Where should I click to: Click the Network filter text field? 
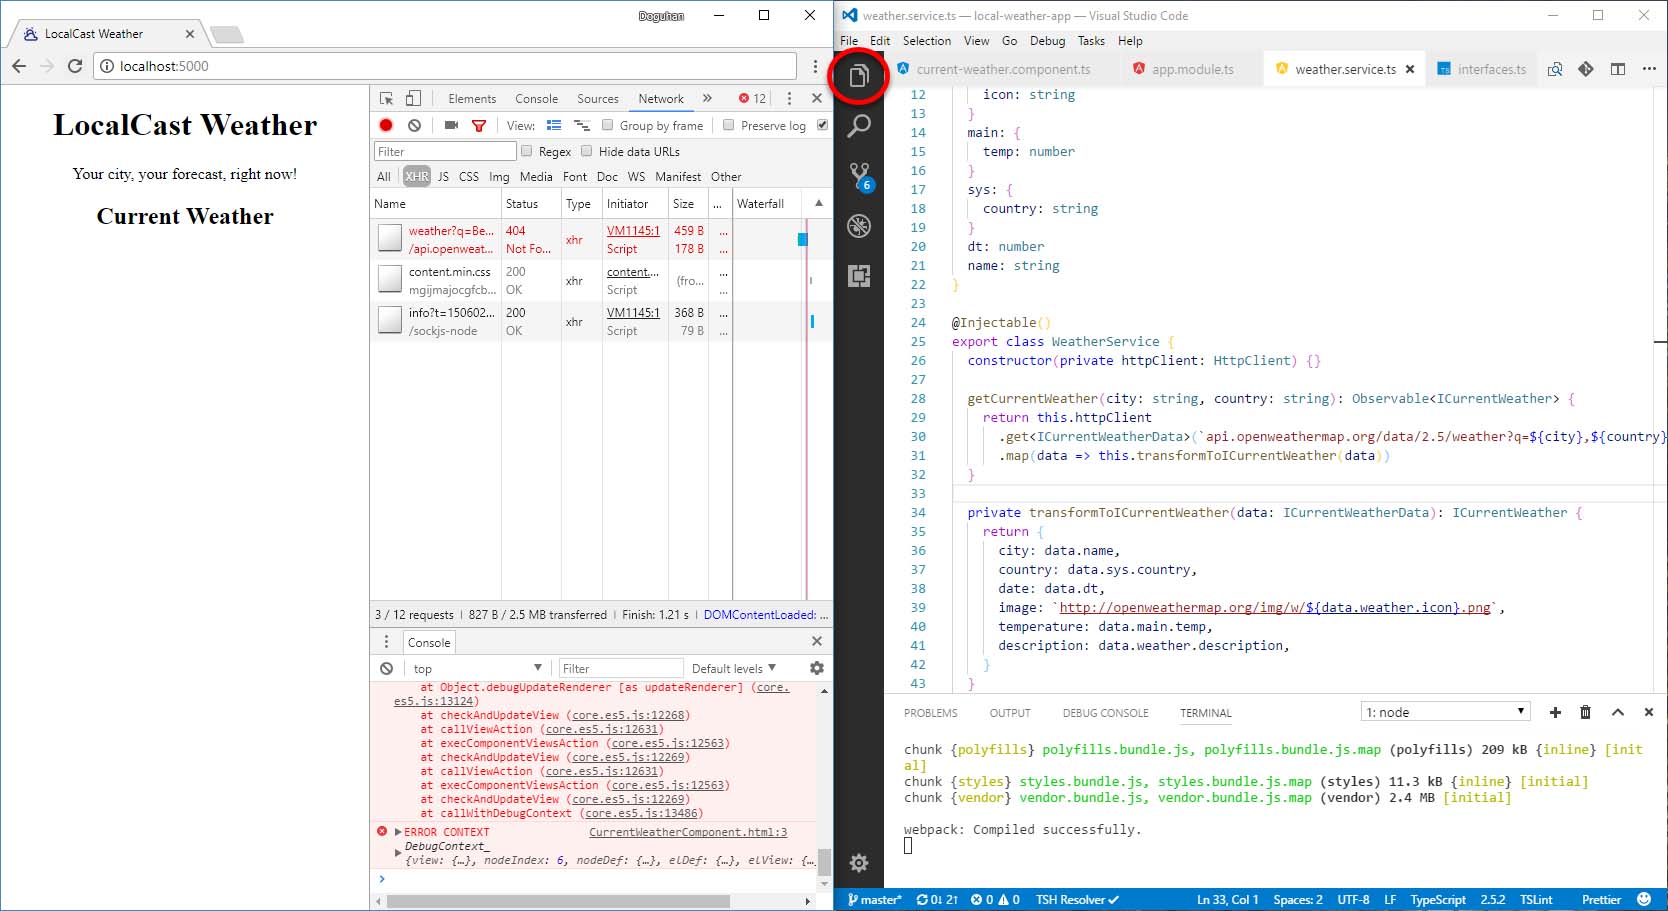(x=444, y=151)
